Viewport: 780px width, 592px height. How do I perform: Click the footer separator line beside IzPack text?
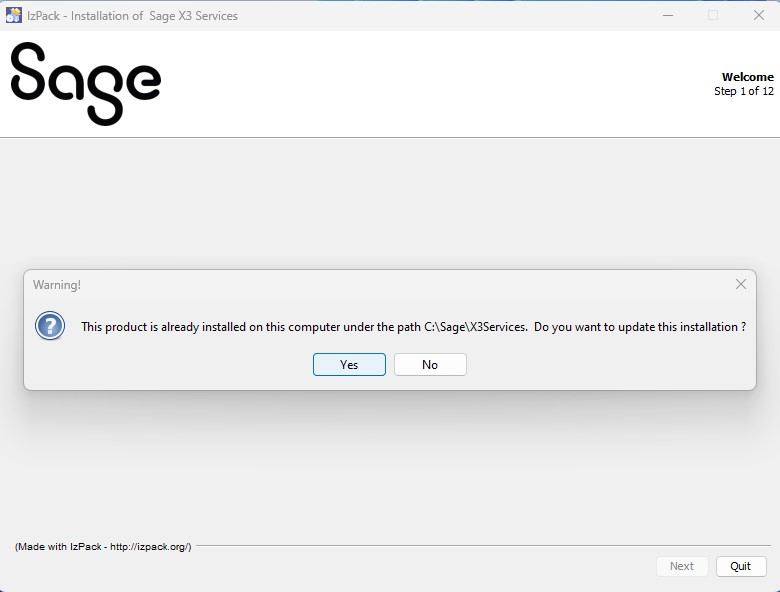click(x=480, y=546)
